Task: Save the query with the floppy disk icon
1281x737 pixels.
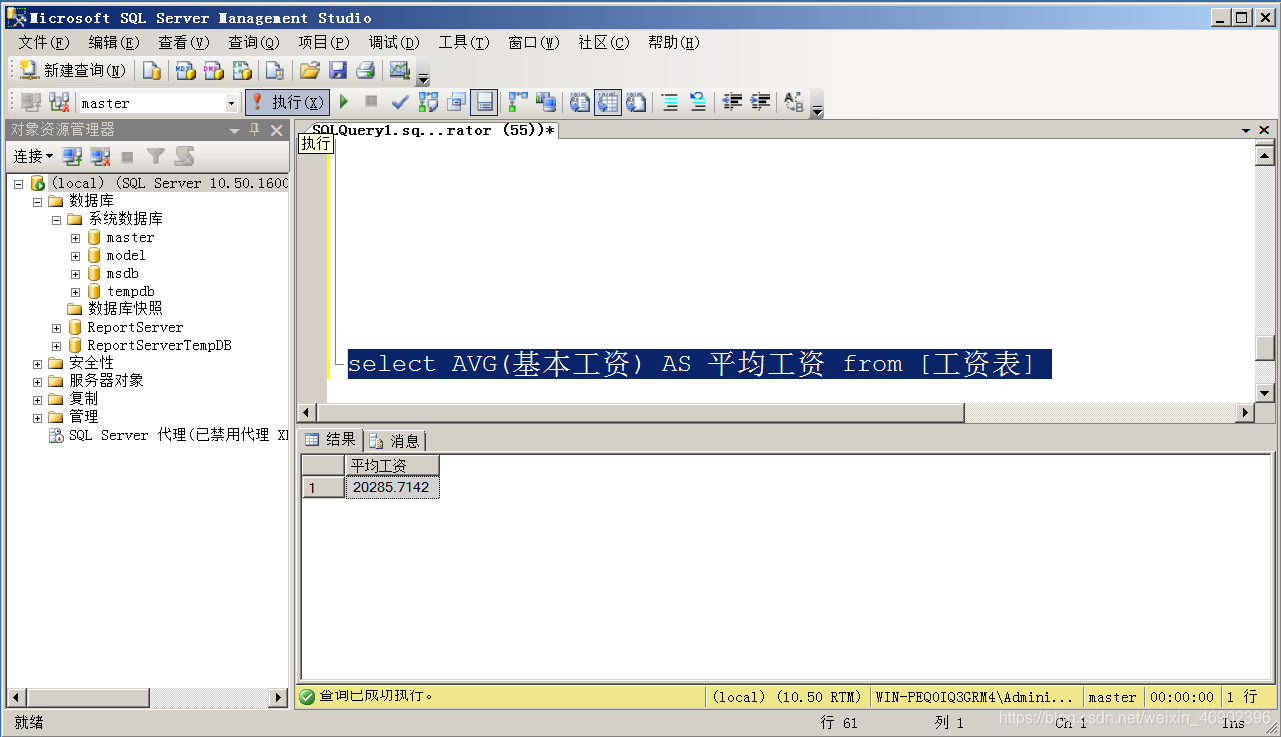Action: (x=338, y=70)
